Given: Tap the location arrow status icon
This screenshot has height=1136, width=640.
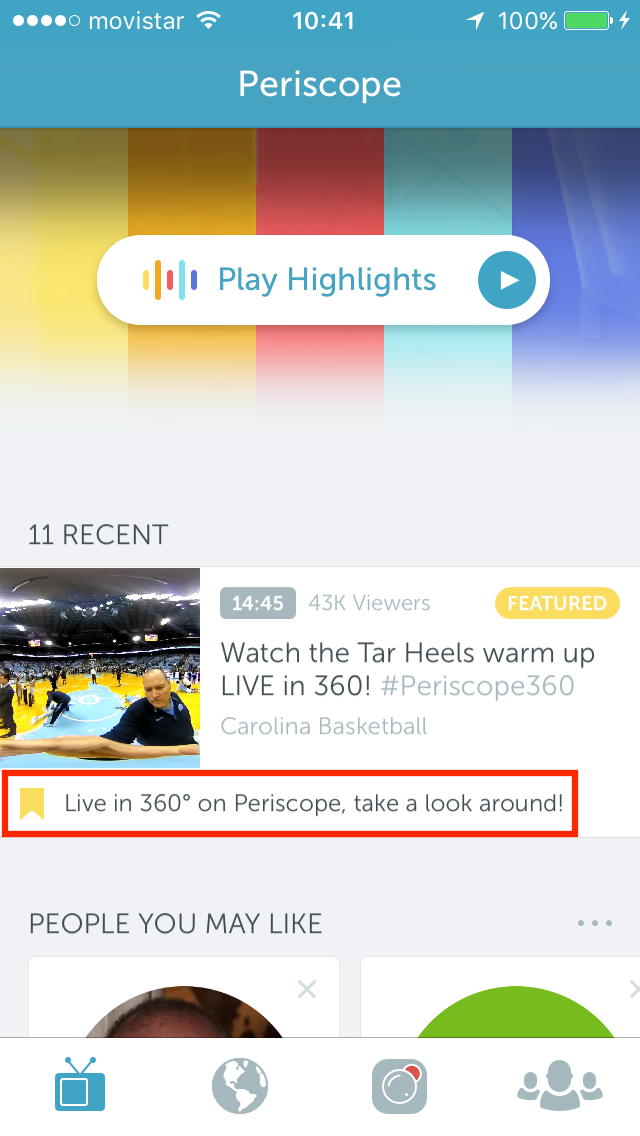Looking at the screenshot, I should tap(475, 20).
